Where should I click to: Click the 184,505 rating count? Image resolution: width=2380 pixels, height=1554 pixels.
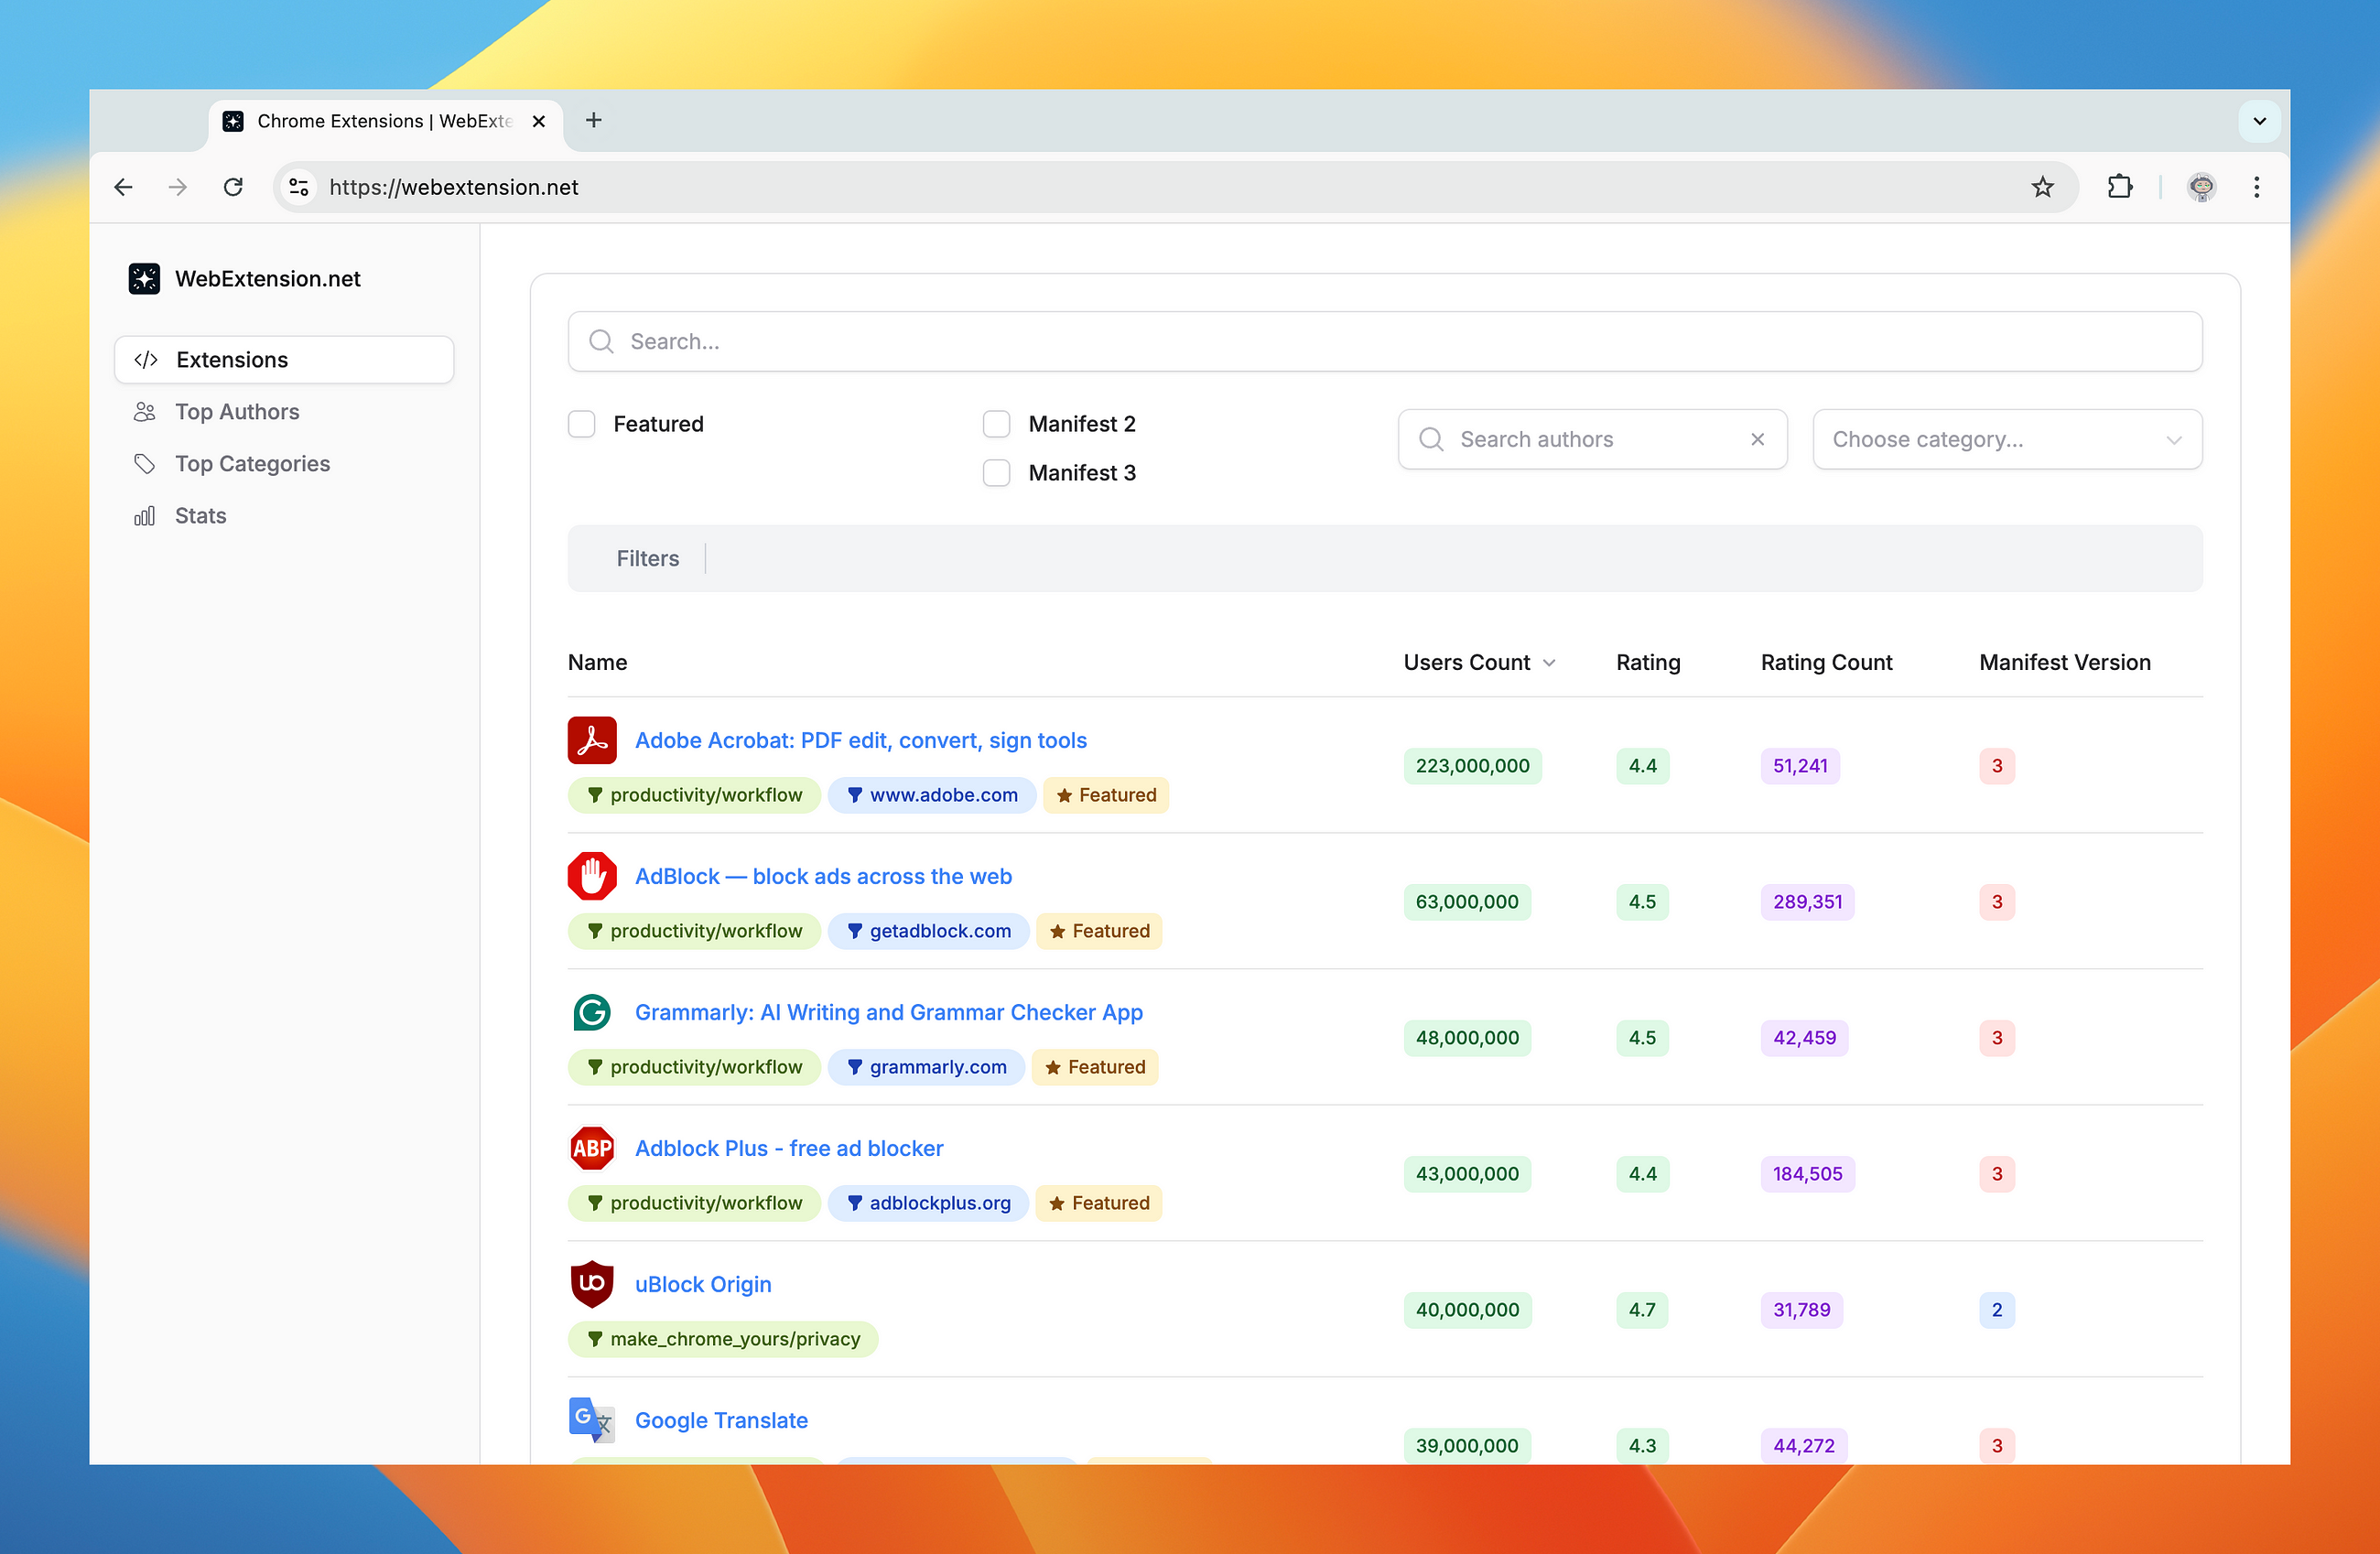1807,1174
